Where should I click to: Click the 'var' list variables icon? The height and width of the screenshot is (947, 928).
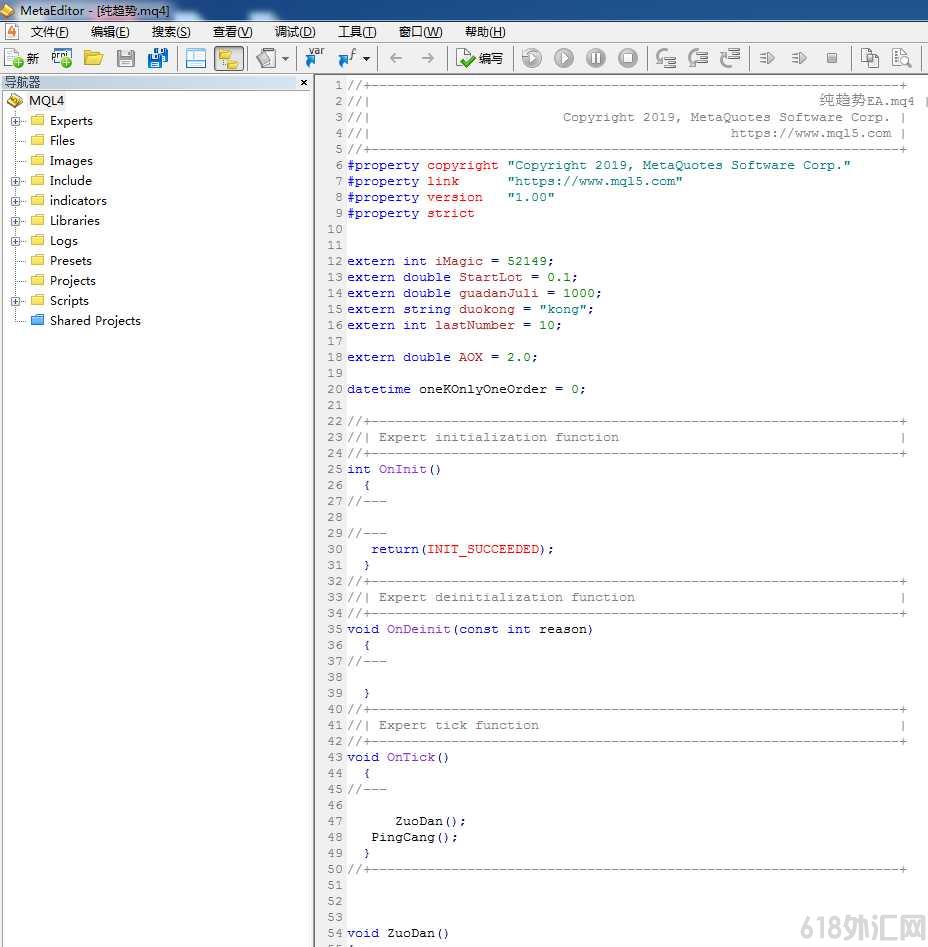pos(315,58)
